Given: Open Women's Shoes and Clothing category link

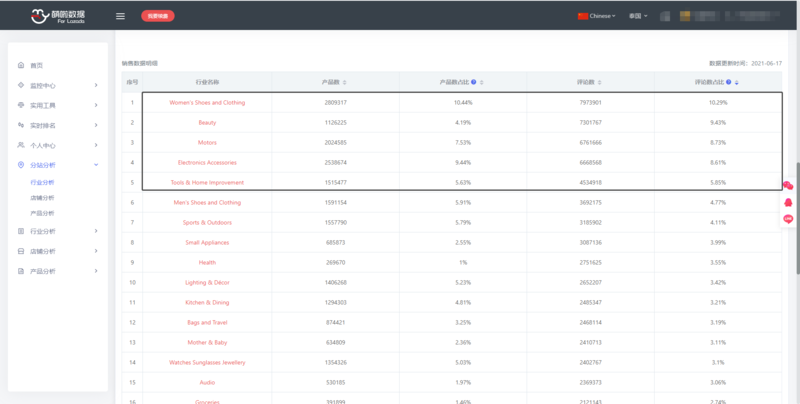Looking at the screenshot, I should [207, 103].
